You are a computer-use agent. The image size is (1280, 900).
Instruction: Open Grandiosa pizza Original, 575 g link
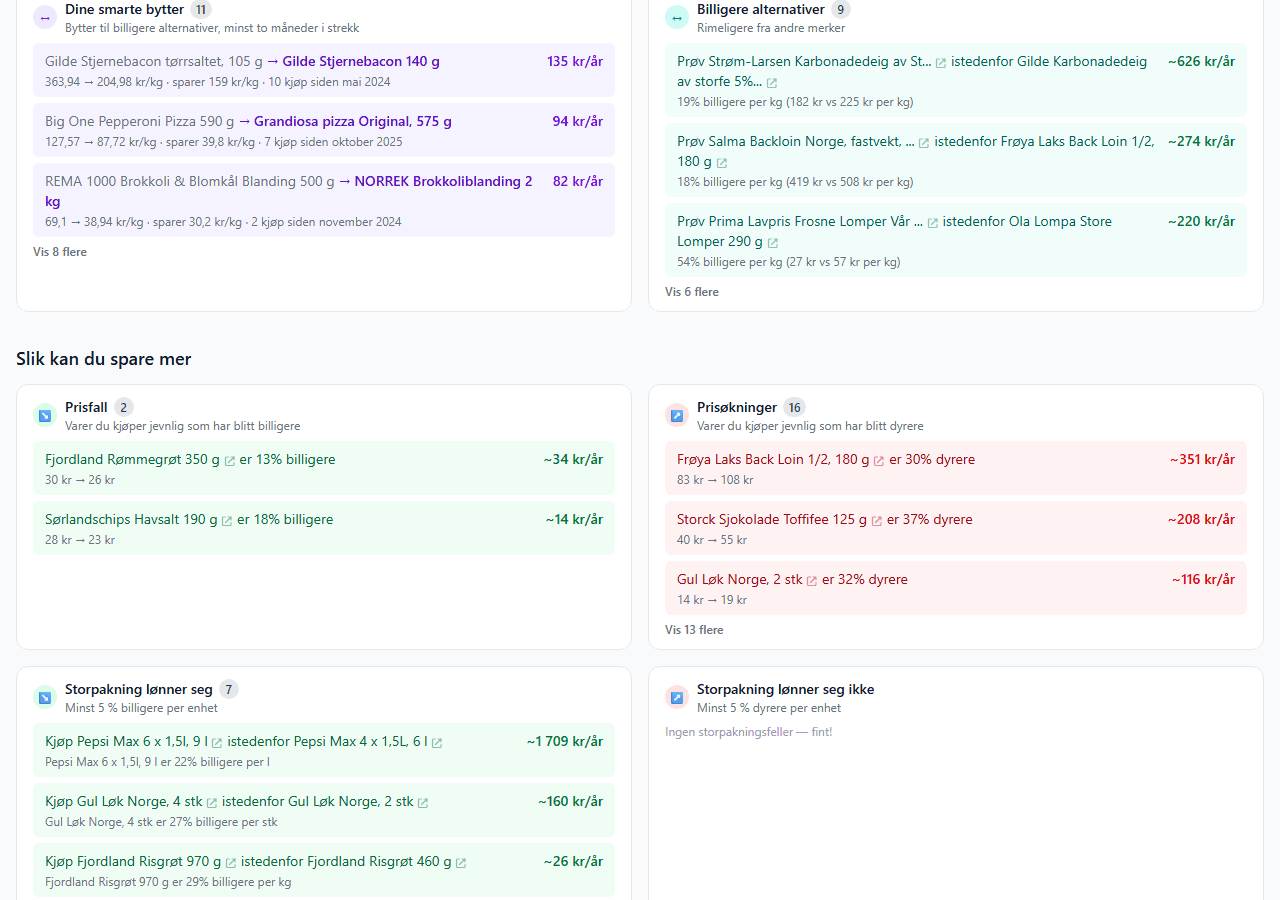(x=352, y=121)
